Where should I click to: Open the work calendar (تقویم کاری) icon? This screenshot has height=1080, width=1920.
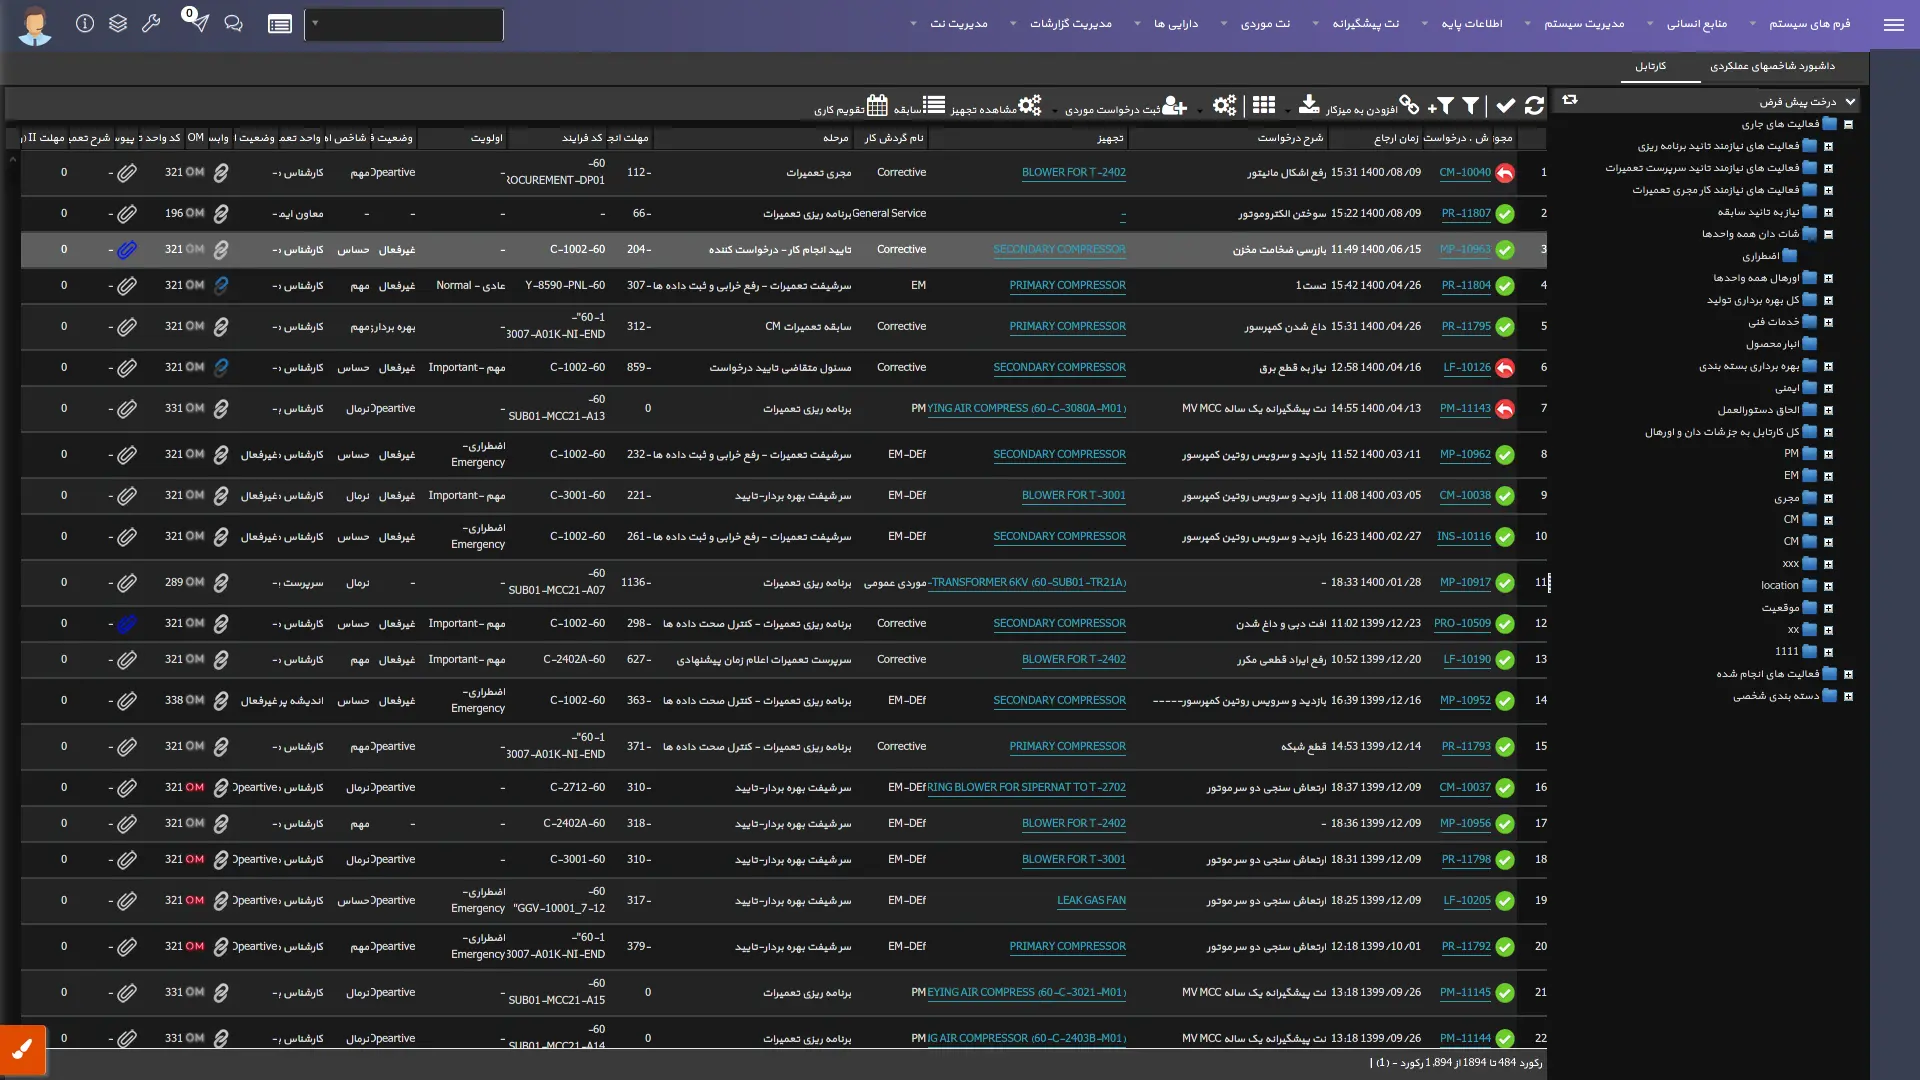click(877, 105)
